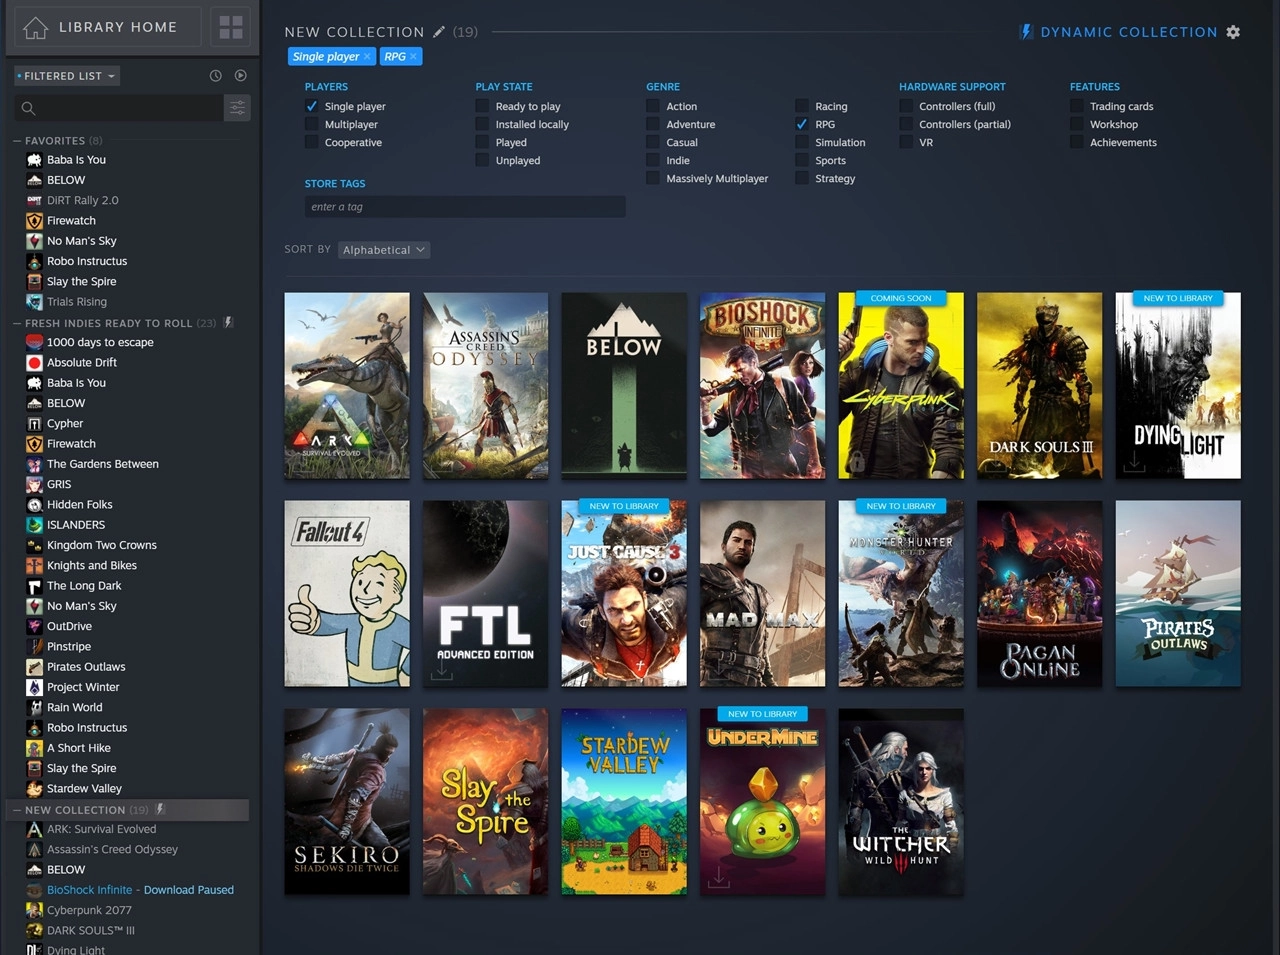1280x955 pixels.
Task: Uncheck the RPG genre checkbox
Action: click(802, 124)
